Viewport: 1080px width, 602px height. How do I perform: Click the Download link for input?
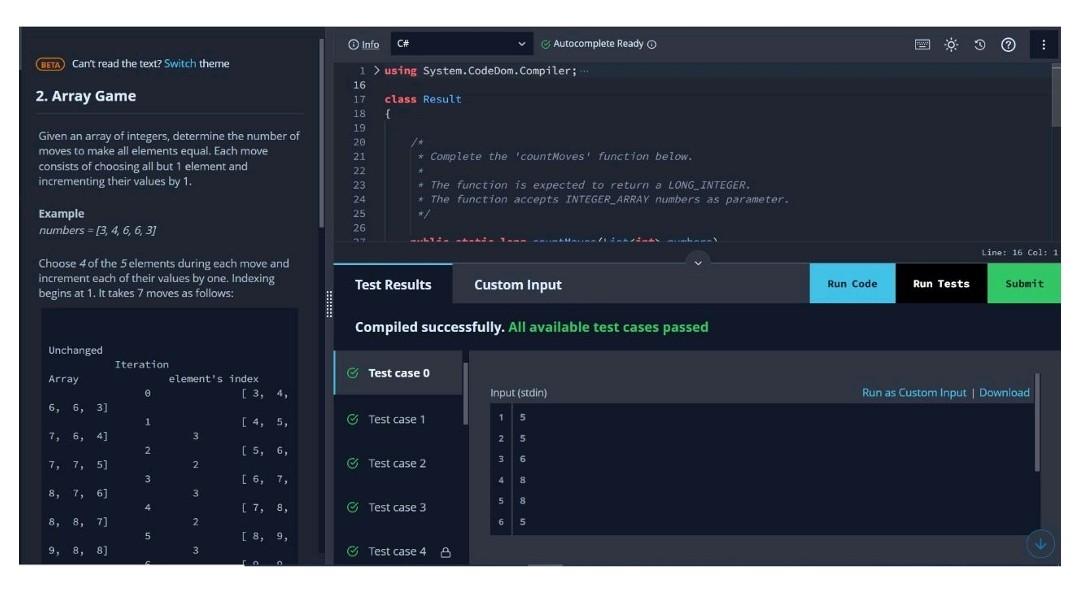coord(1004,393)
